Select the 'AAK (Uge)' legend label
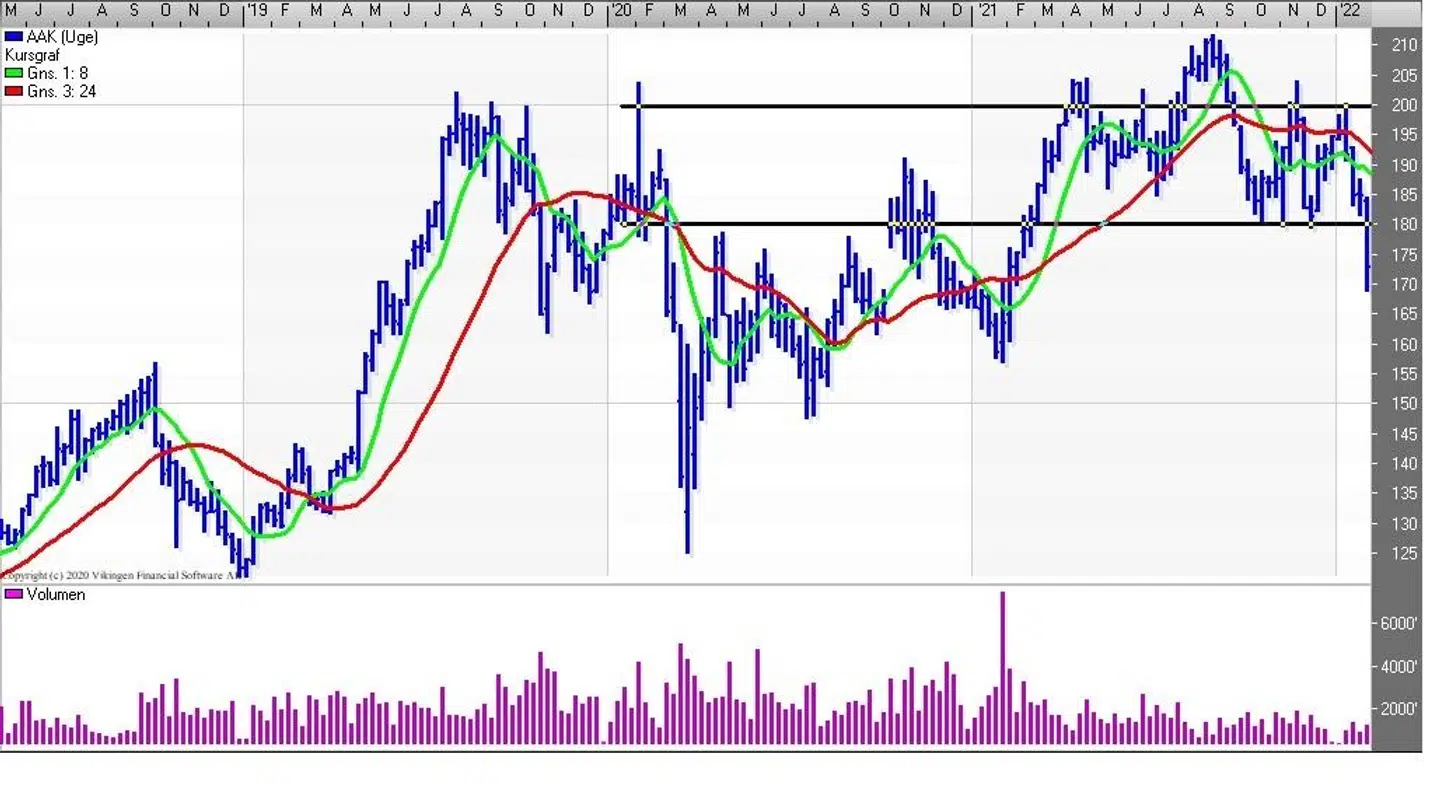 point(62,37)
